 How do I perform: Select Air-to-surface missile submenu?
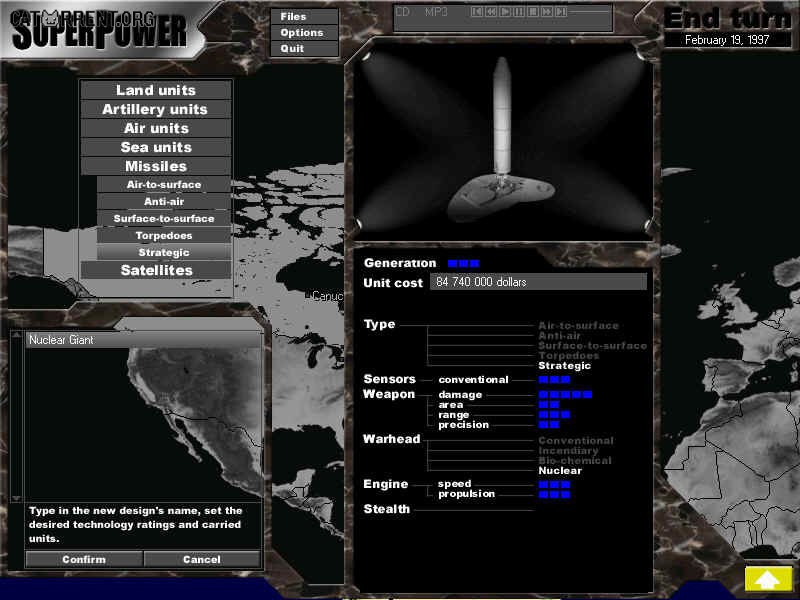tap(164, 185)
